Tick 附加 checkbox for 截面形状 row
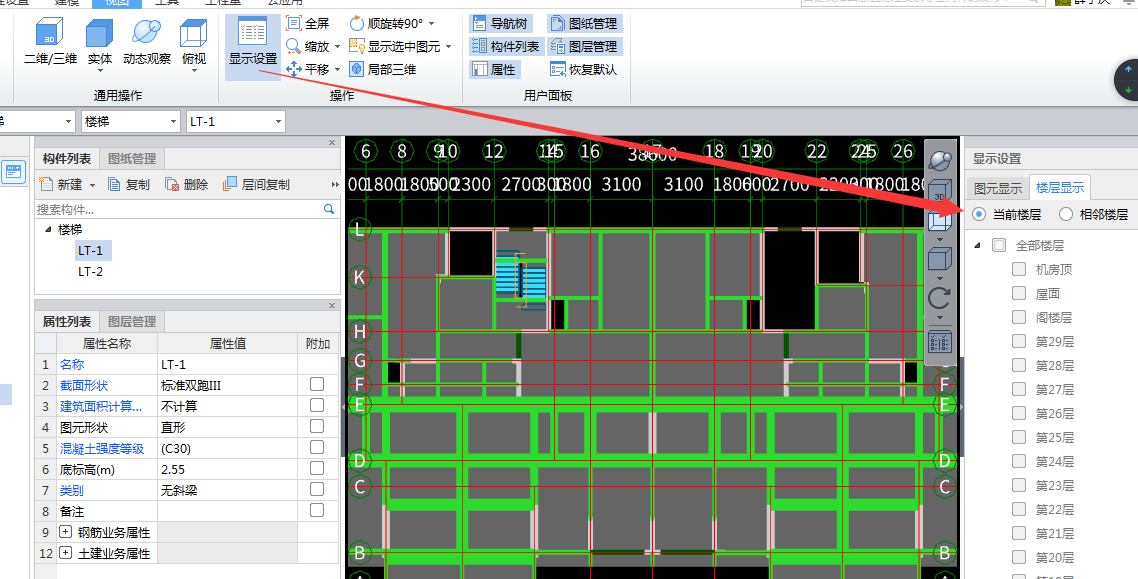The width and height of the screenshot is (1138, 579). point(317,384)
